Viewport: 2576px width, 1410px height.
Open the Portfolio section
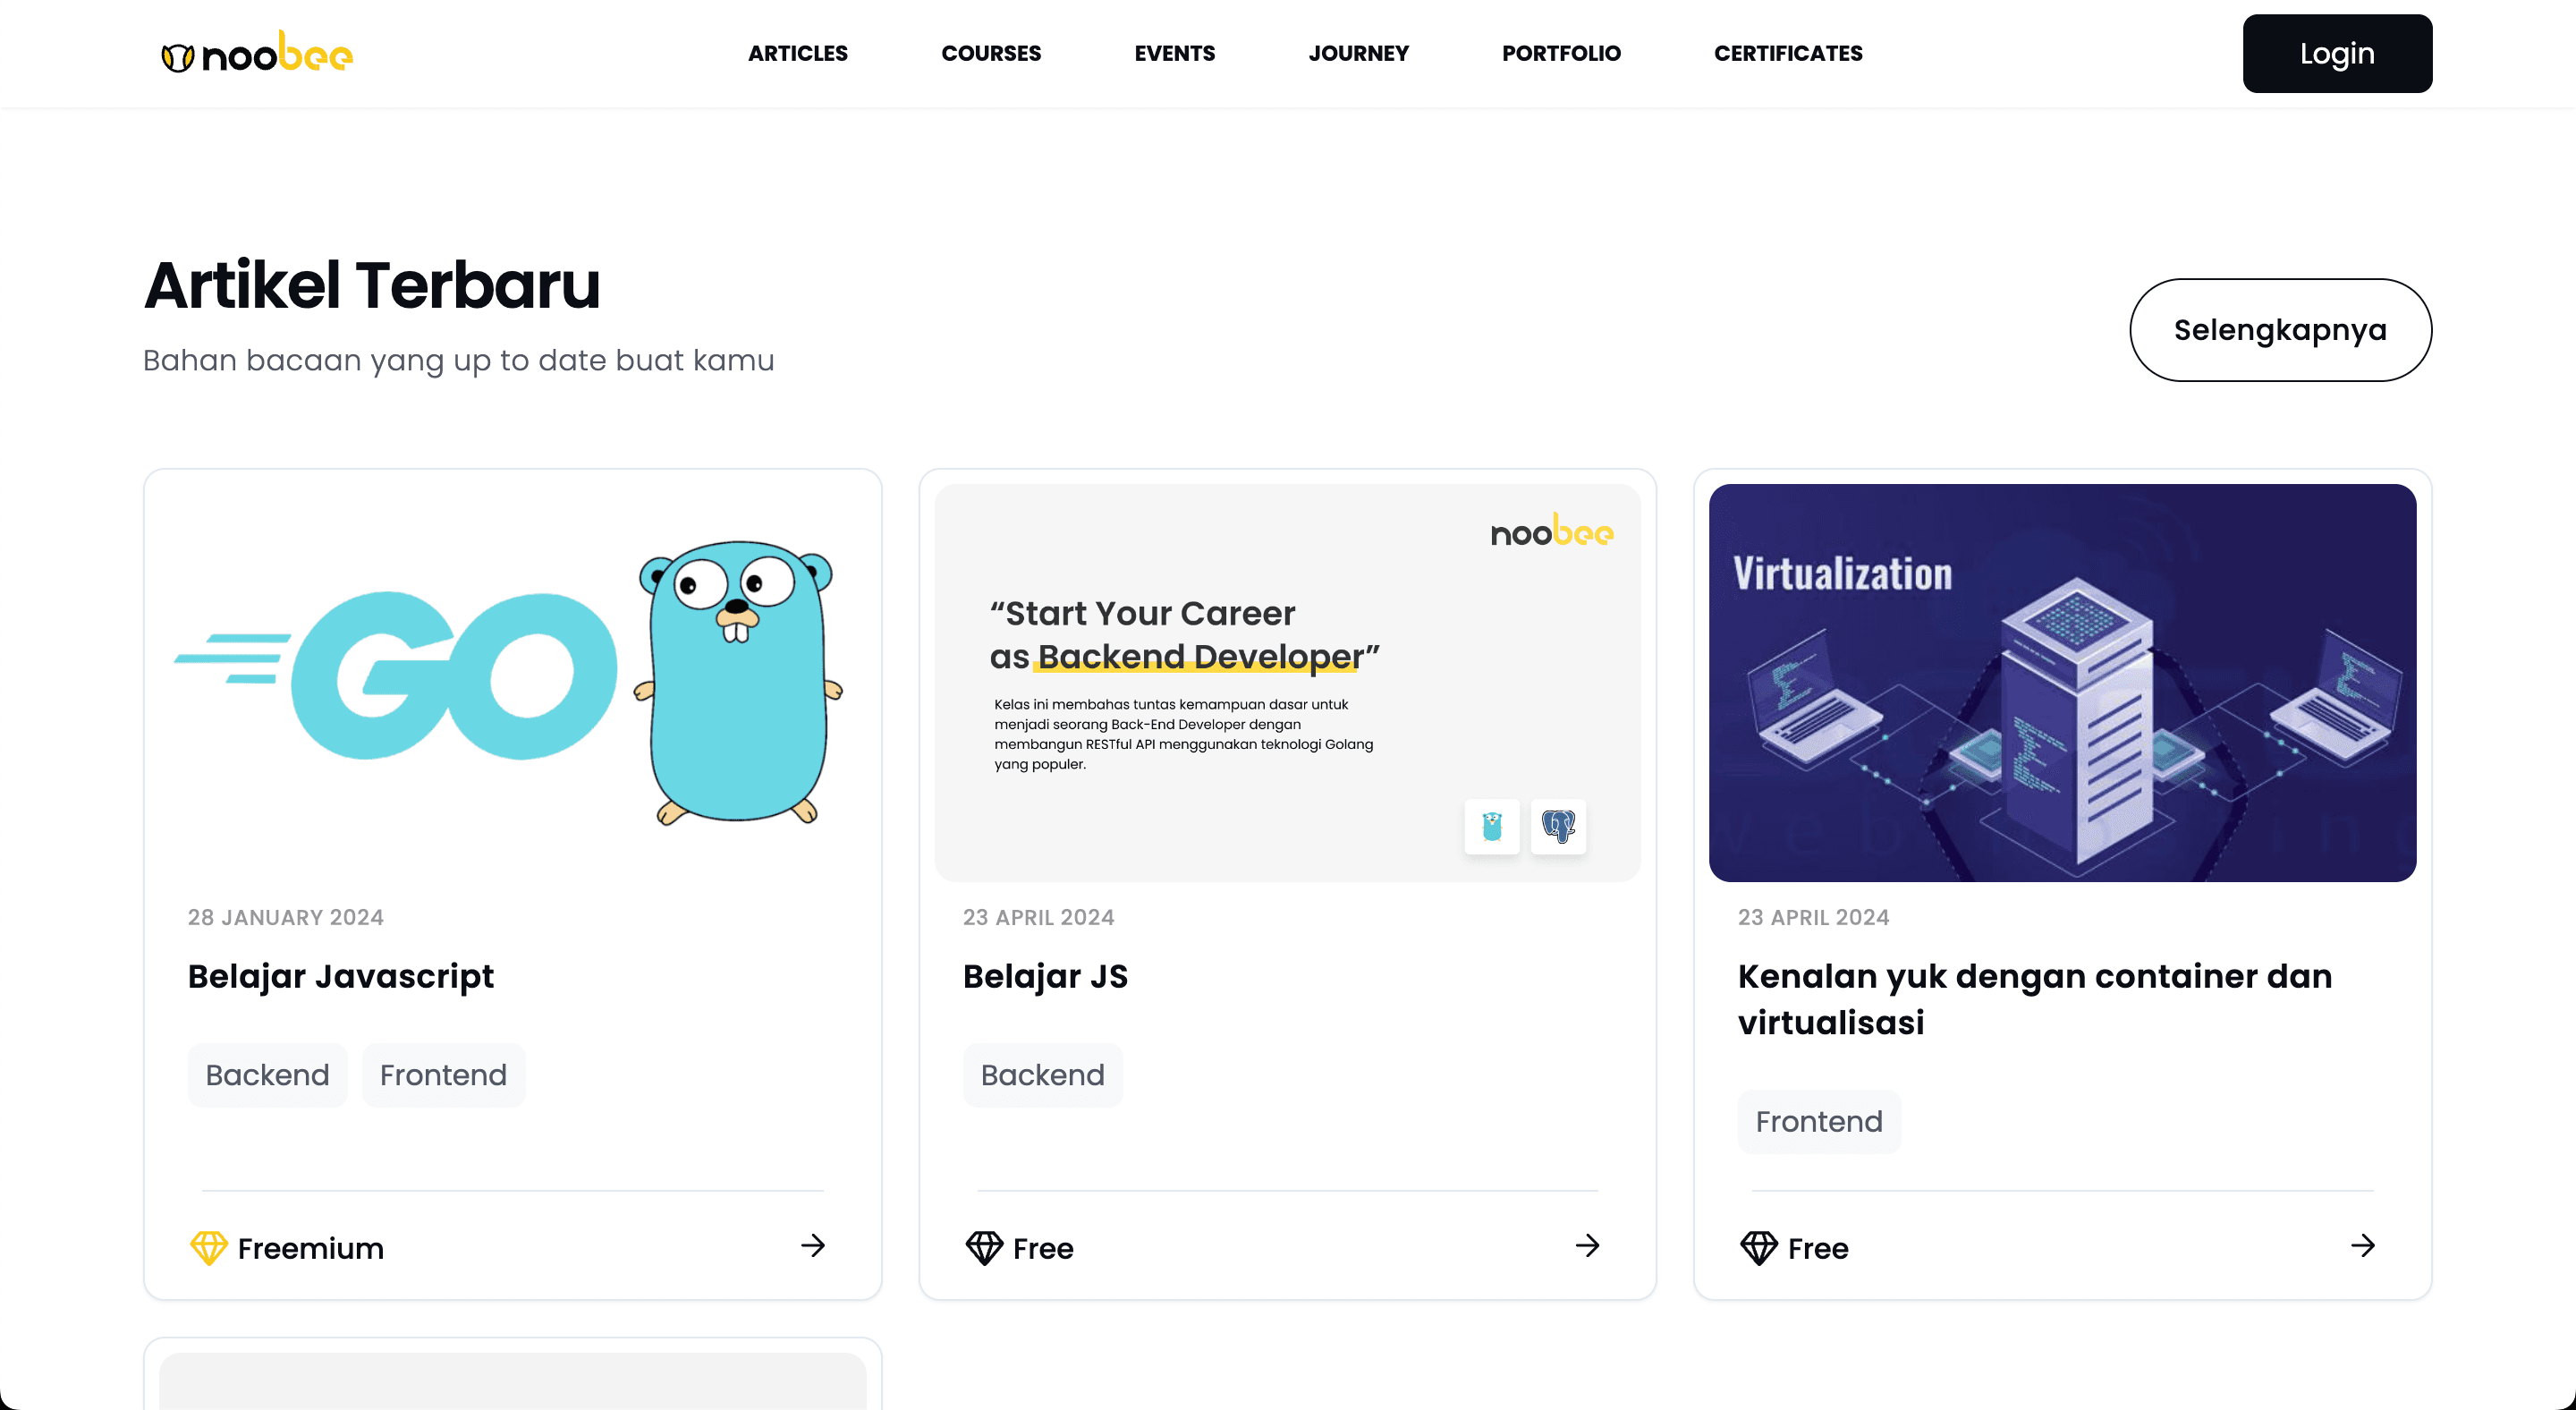[1561, 53]
